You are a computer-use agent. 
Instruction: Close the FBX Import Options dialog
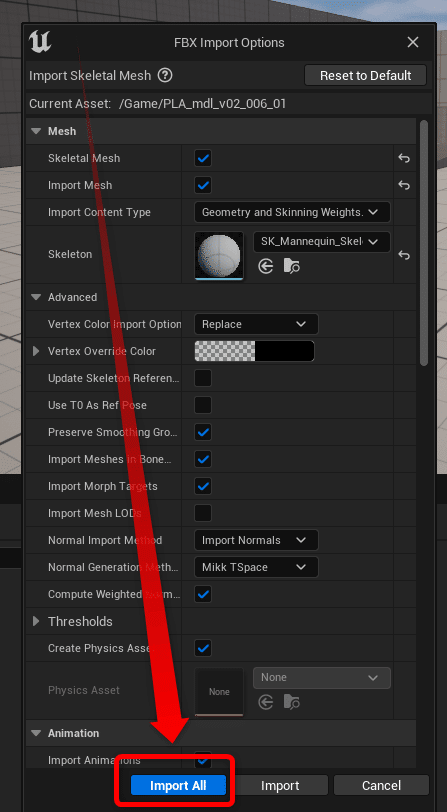point(413,42)
